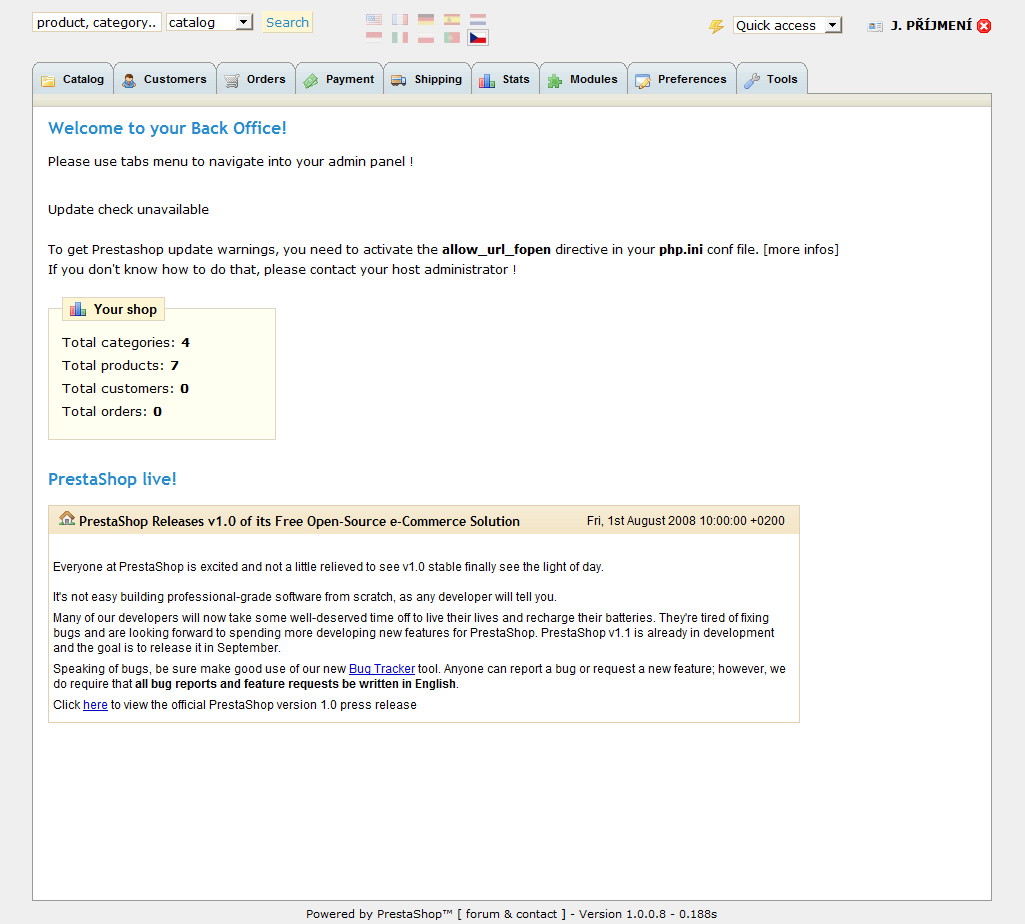
Task: Click the 'Total orders: 0' line
Action: [112, 411]
